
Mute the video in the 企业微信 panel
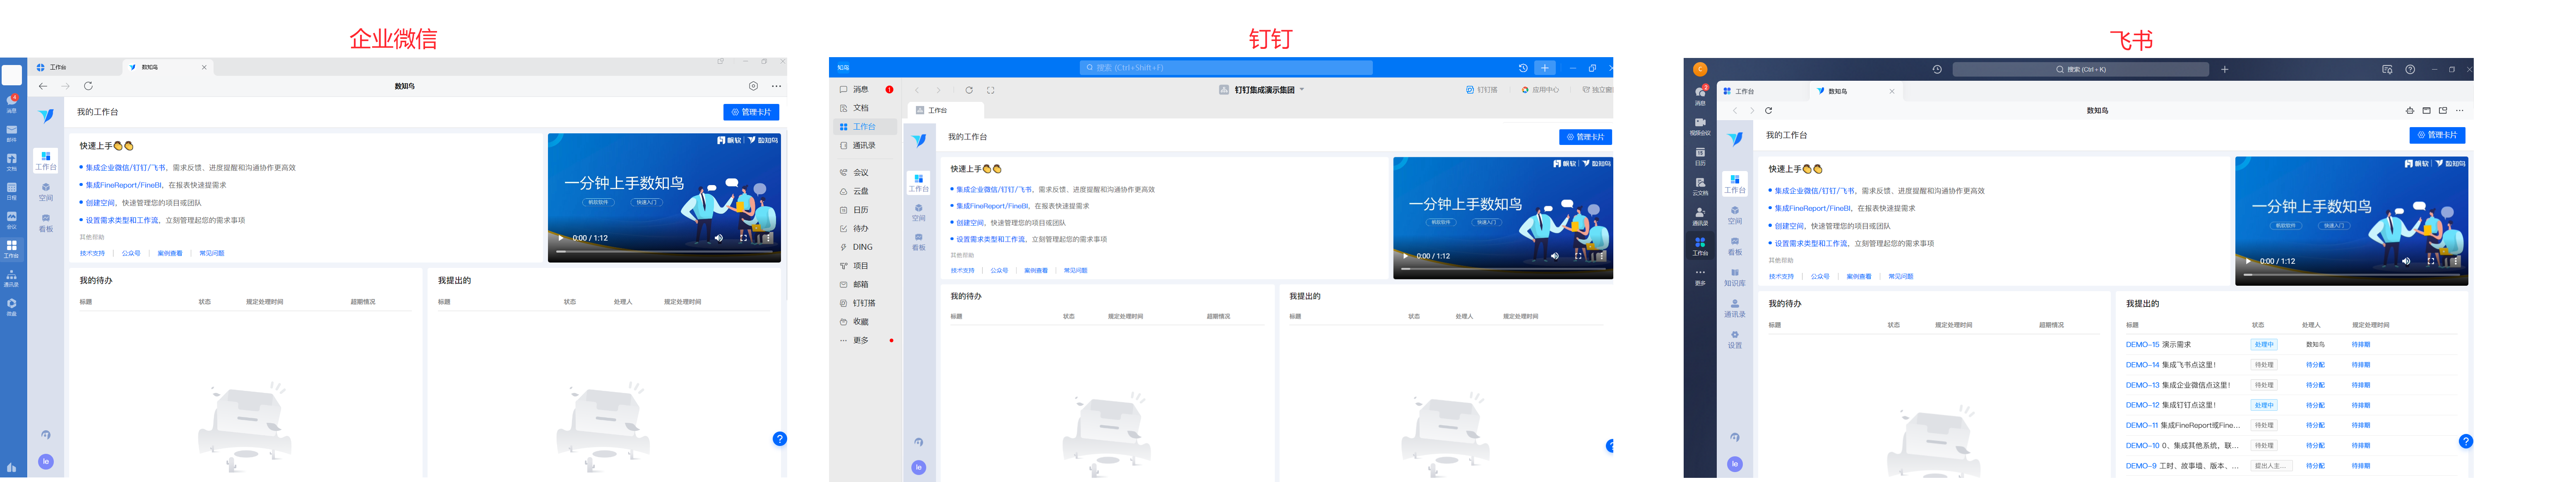tap(718, 238)
